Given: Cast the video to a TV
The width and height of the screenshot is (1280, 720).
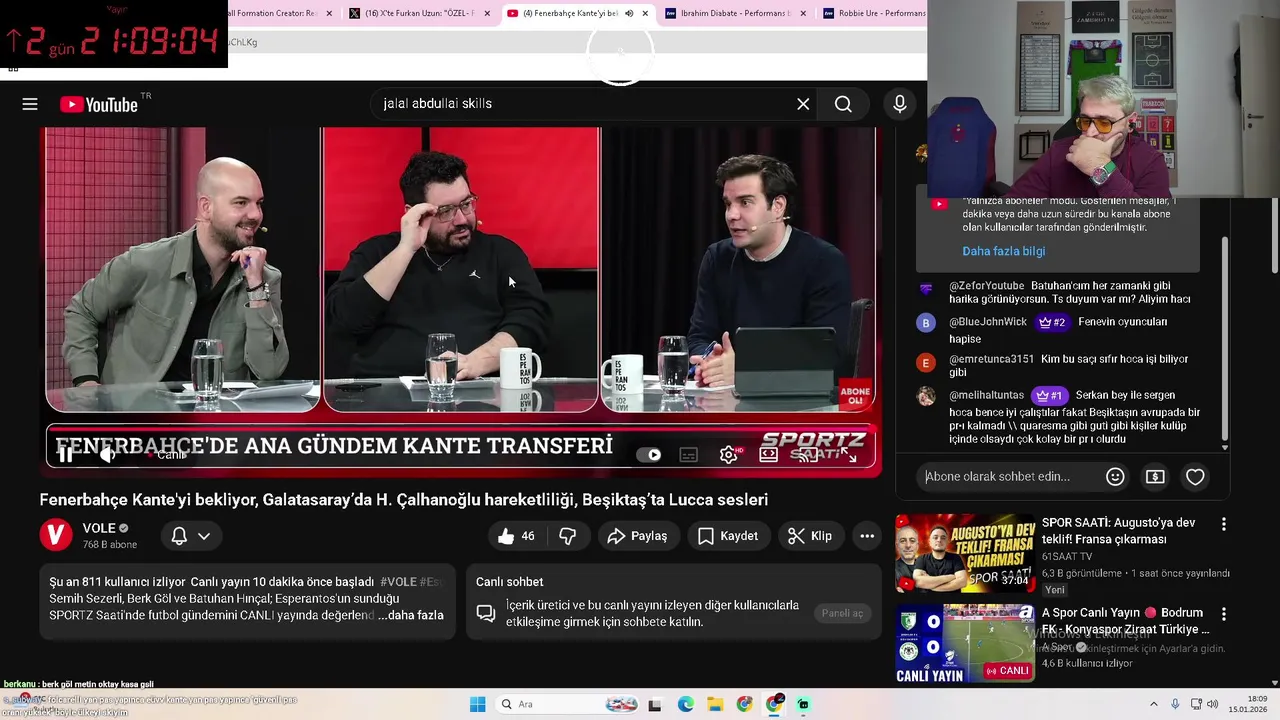Looking at the screenshot, I should click(x=808, y=454).
